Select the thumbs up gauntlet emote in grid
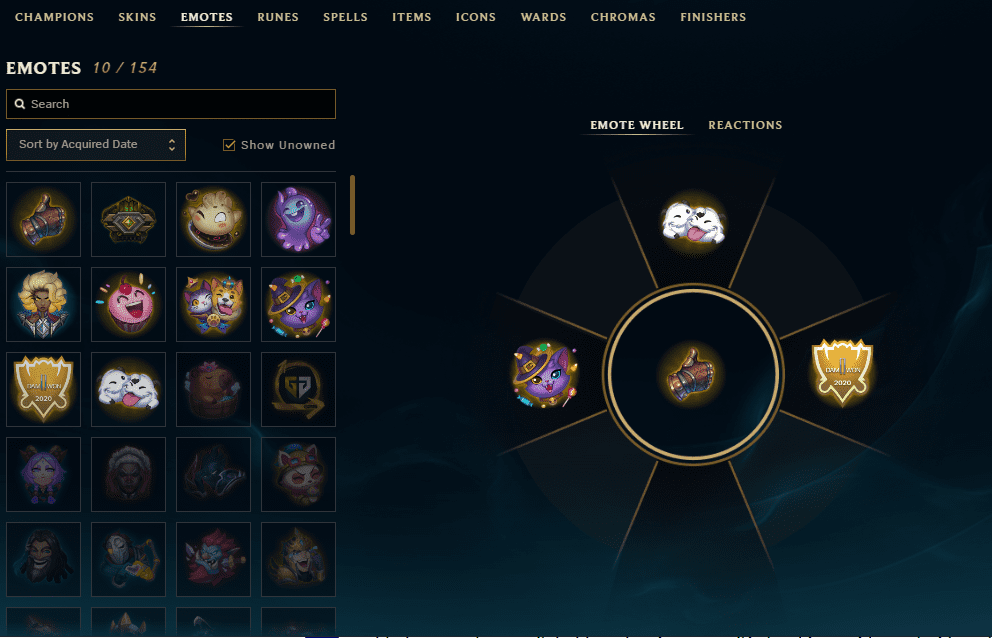Image resolution: width=992 pixels, height=638 pixels. coord(44,220)
